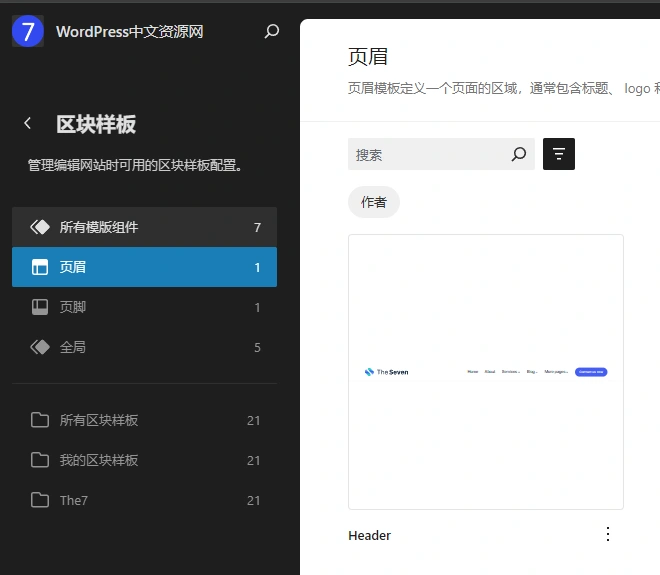The width and height of the screenshot is (660, 575).
Task: Click the header layout icon beside 页眉
Action: coord(40,267)
